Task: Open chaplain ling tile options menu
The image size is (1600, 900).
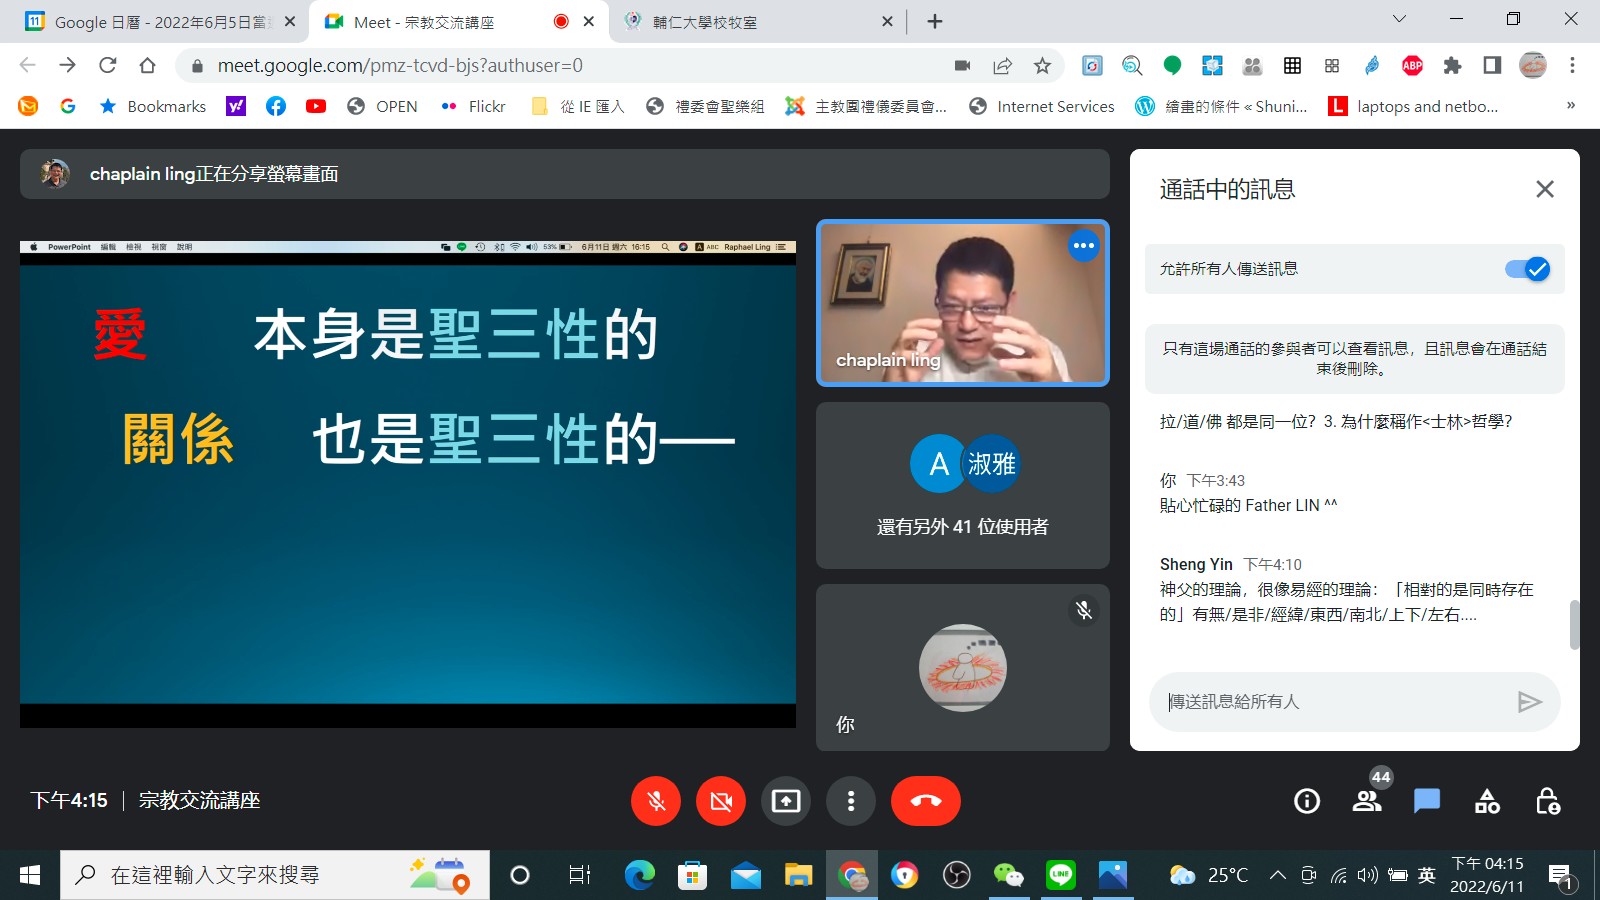Action: point(1083,246)
